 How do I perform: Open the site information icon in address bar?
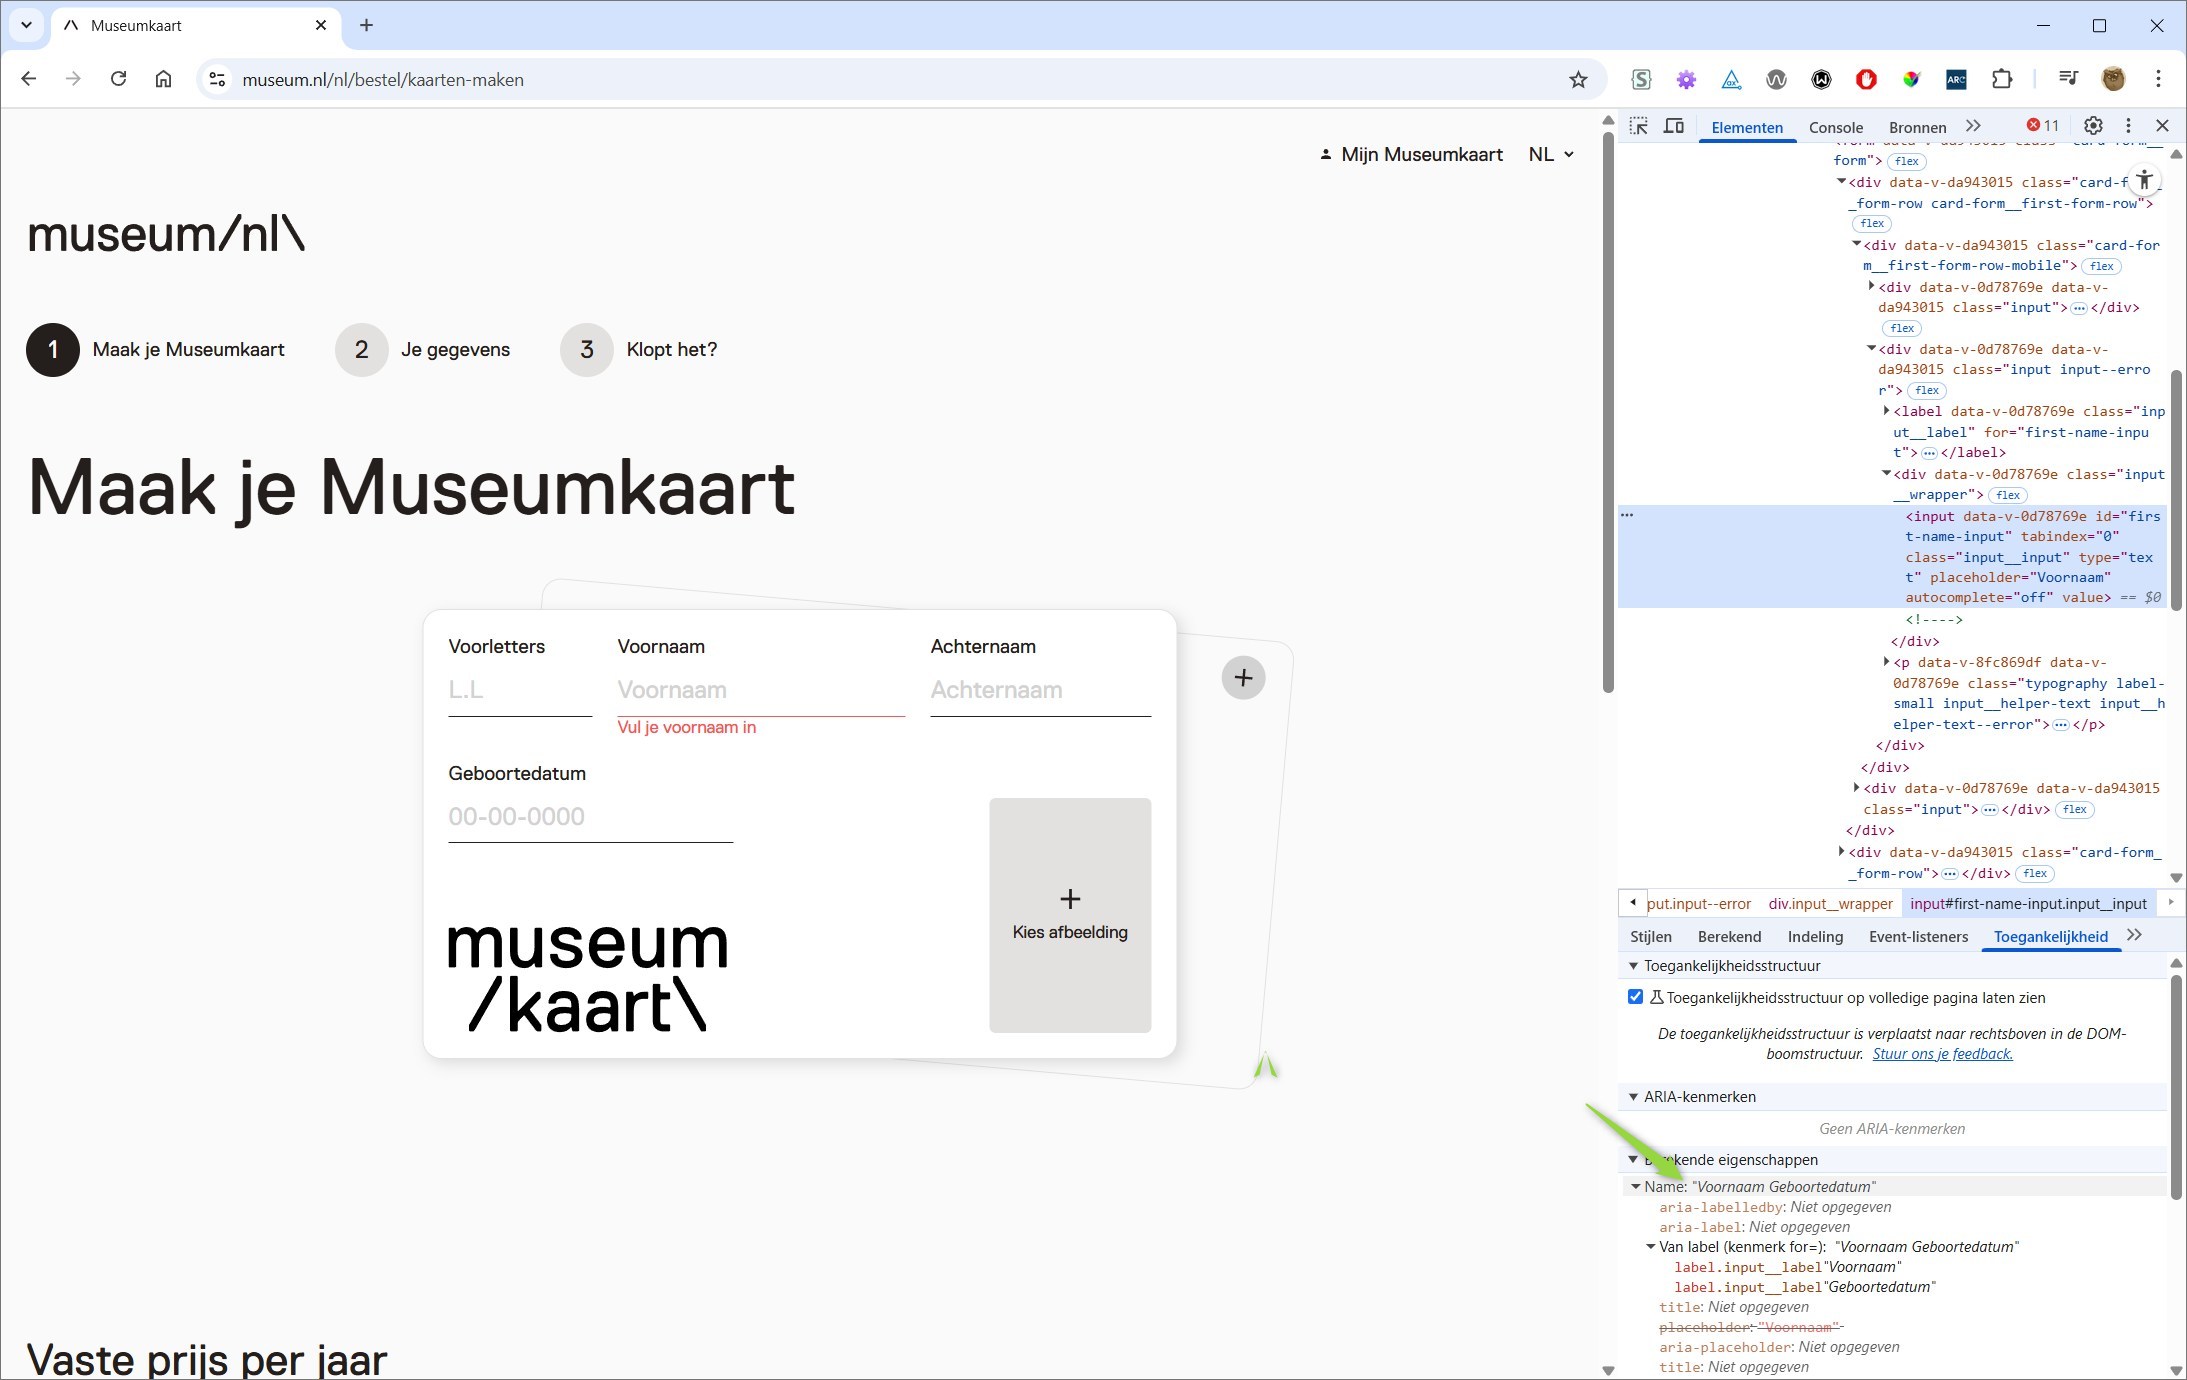[x=217, y=80]
